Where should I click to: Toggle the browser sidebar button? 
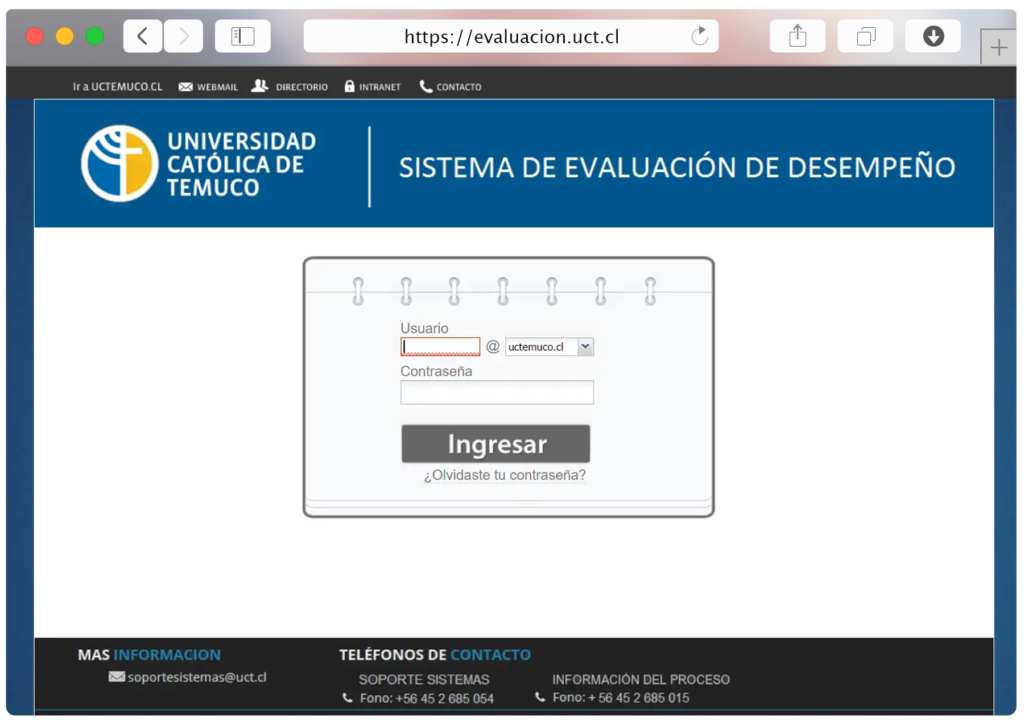tap(242, 36)
